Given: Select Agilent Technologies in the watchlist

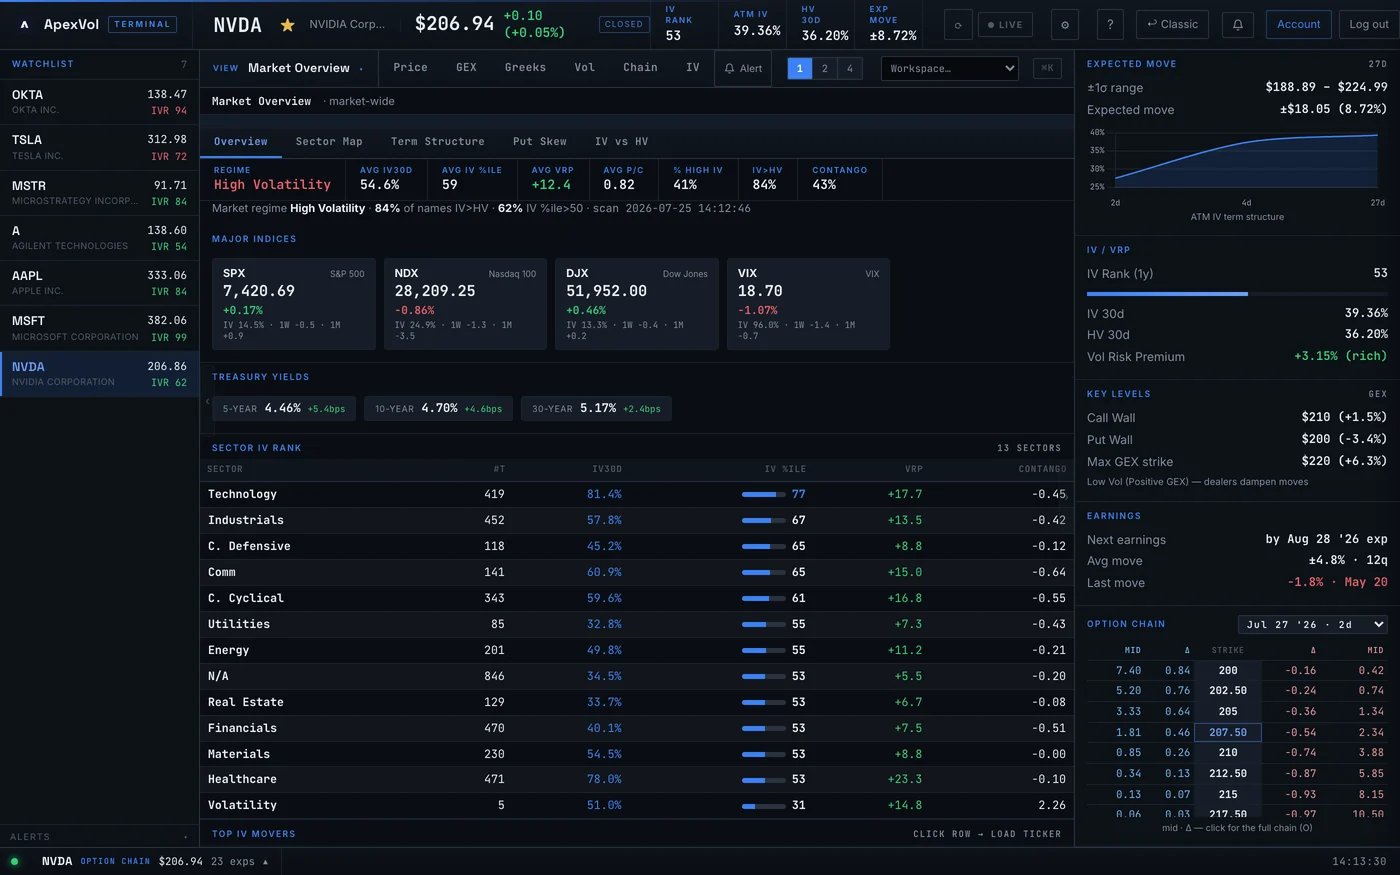Looking at the screenshot, I should click(99, 238).
